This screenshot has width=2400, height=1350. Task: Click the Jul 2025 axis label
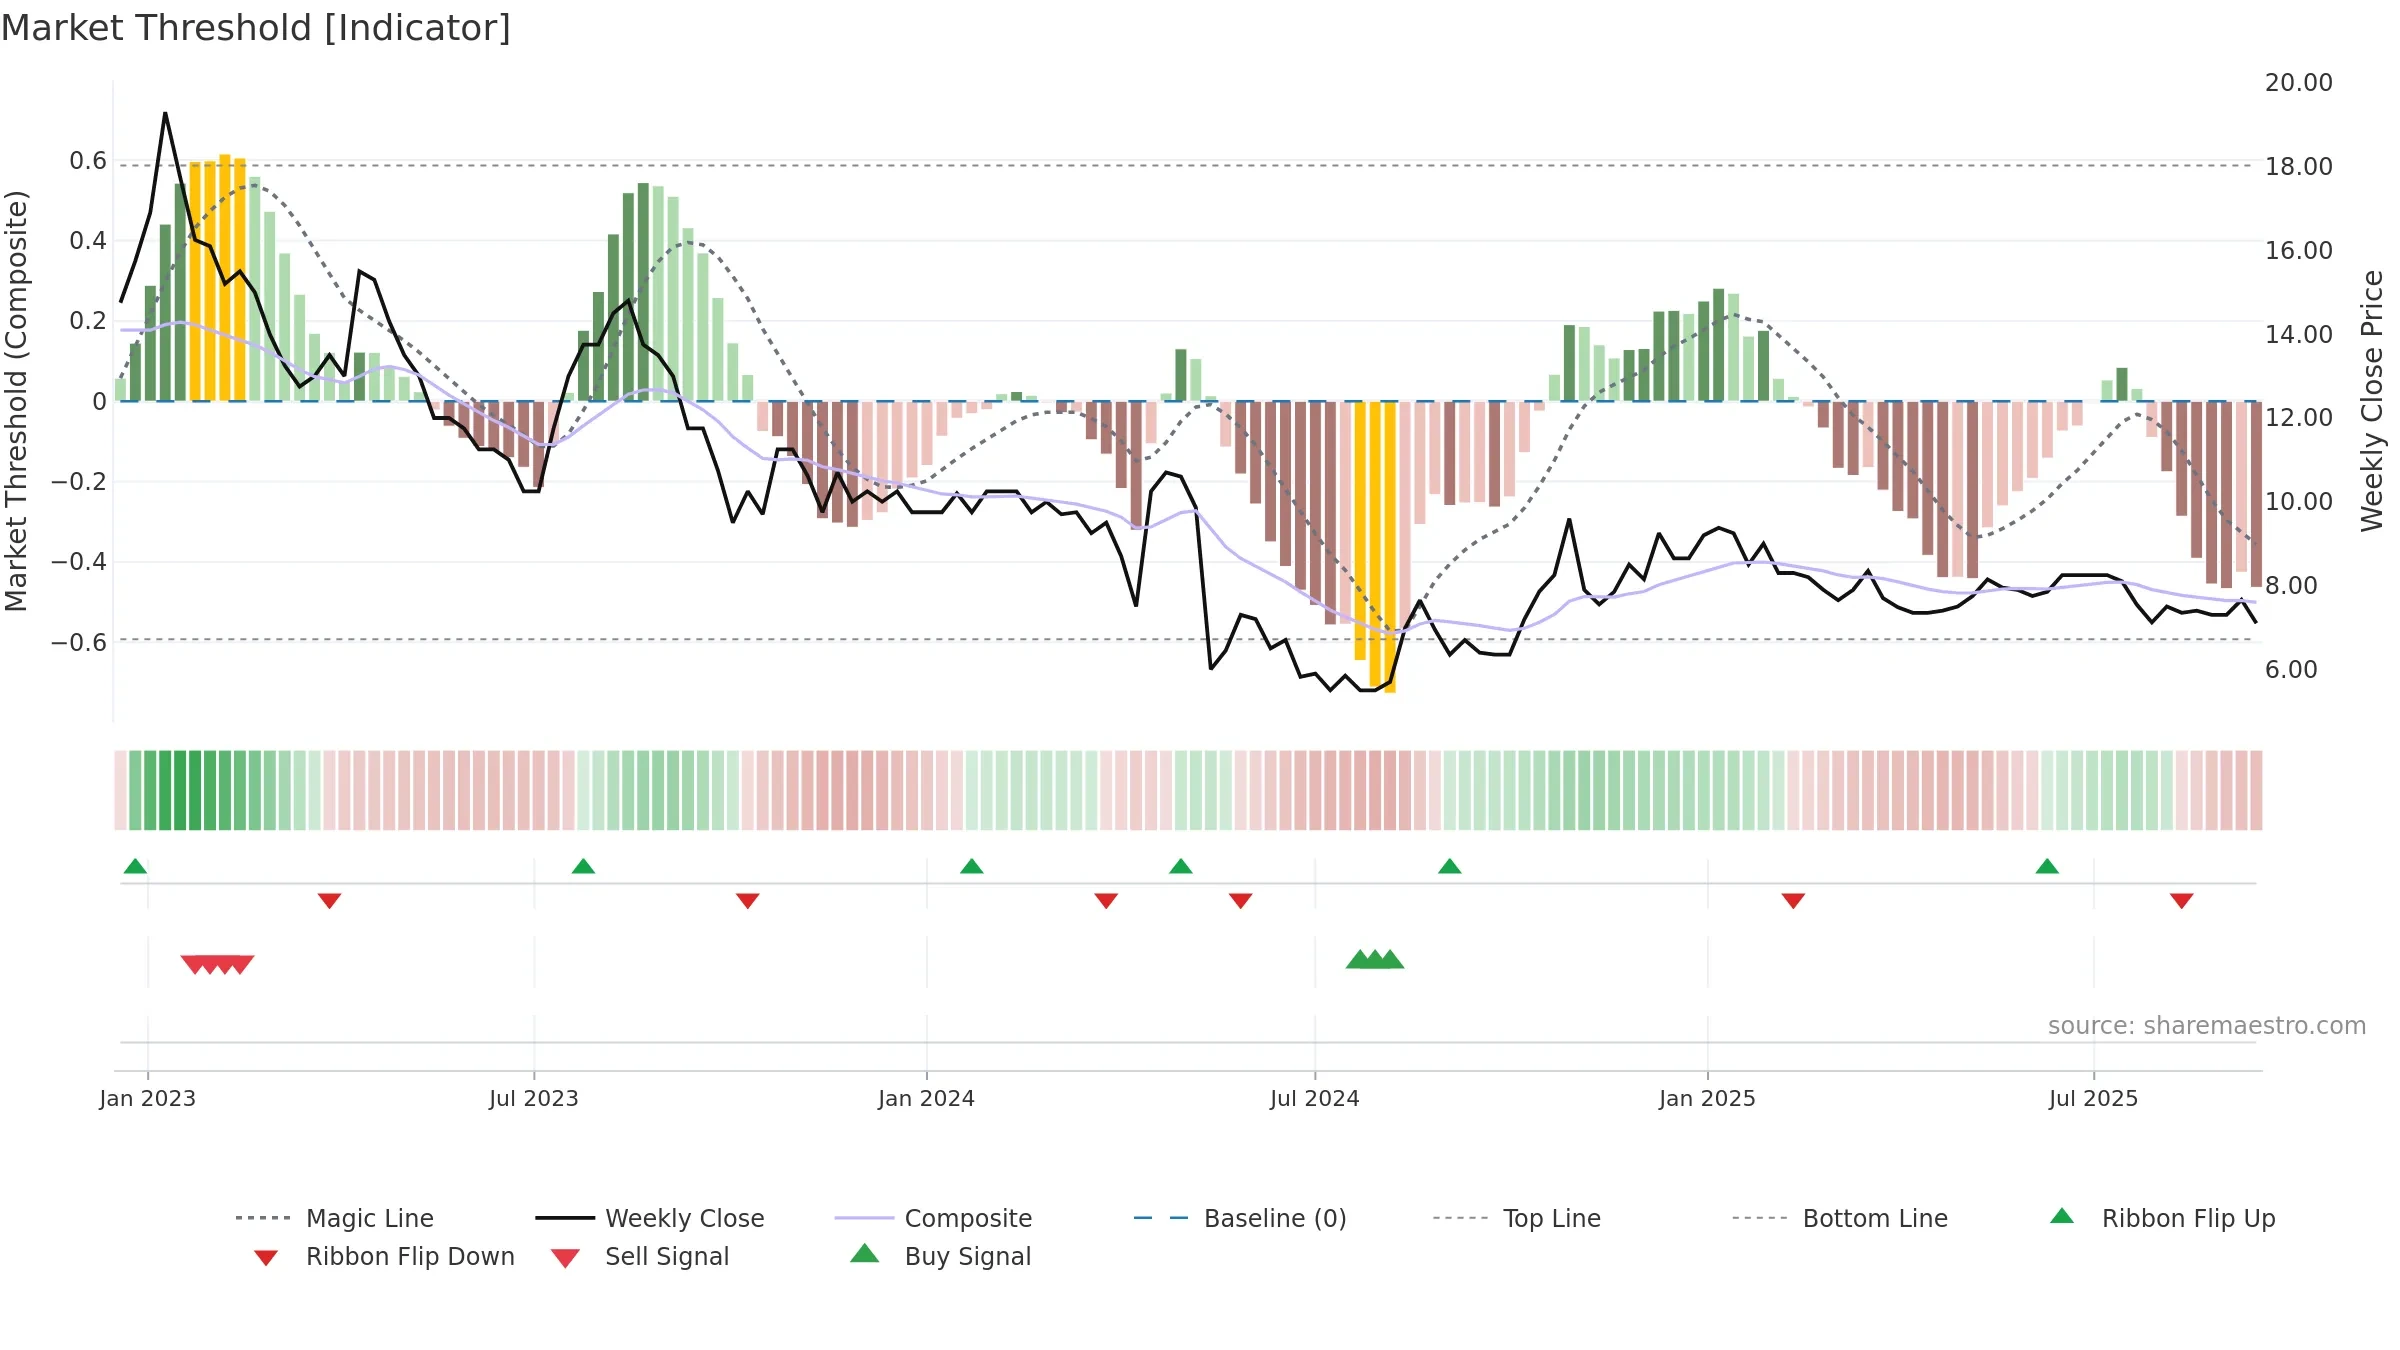click(x=2093, y=1098)
